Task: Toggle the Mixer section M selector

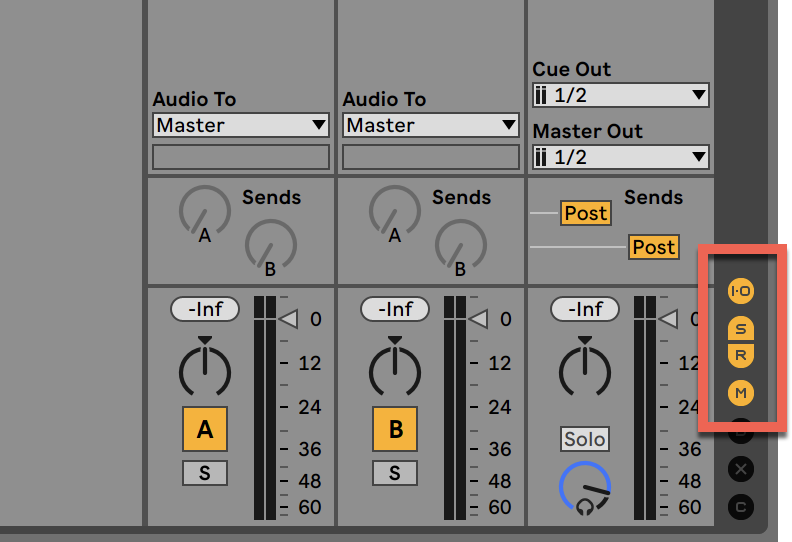Action: click(741, 392)
